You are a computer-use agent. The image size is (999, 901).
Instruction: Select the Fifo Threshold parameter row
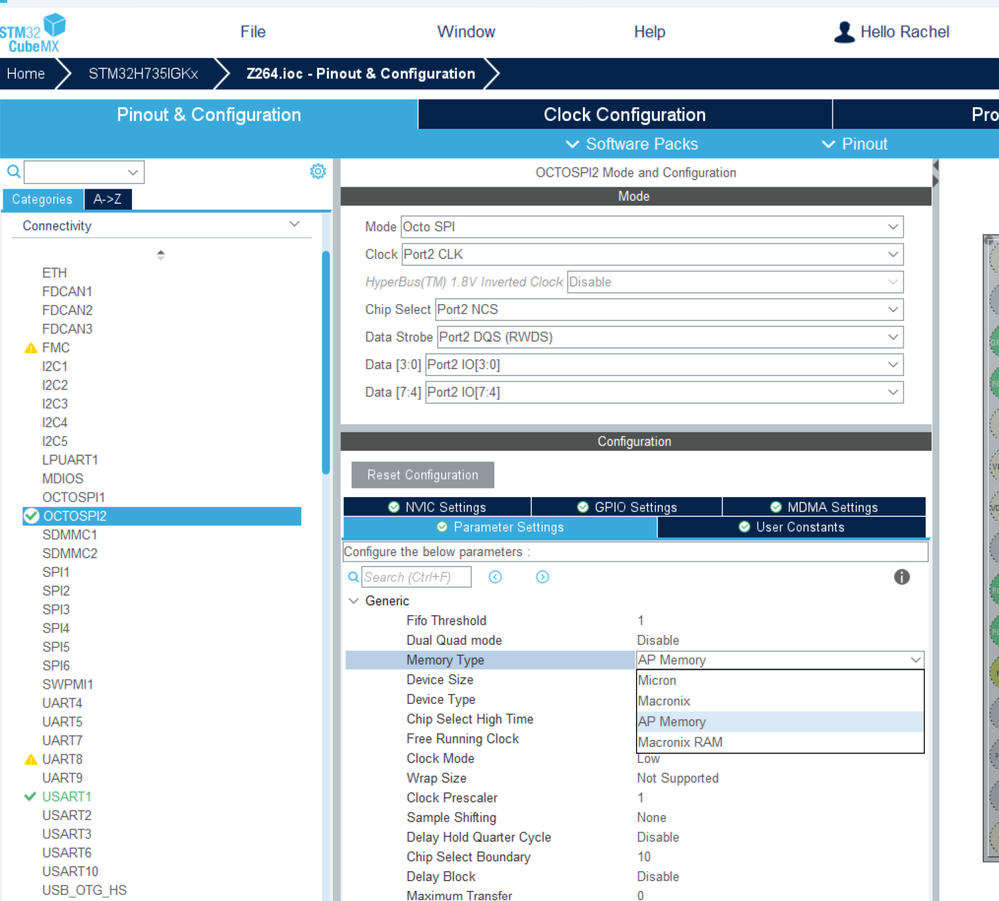(x=635, y=621)
